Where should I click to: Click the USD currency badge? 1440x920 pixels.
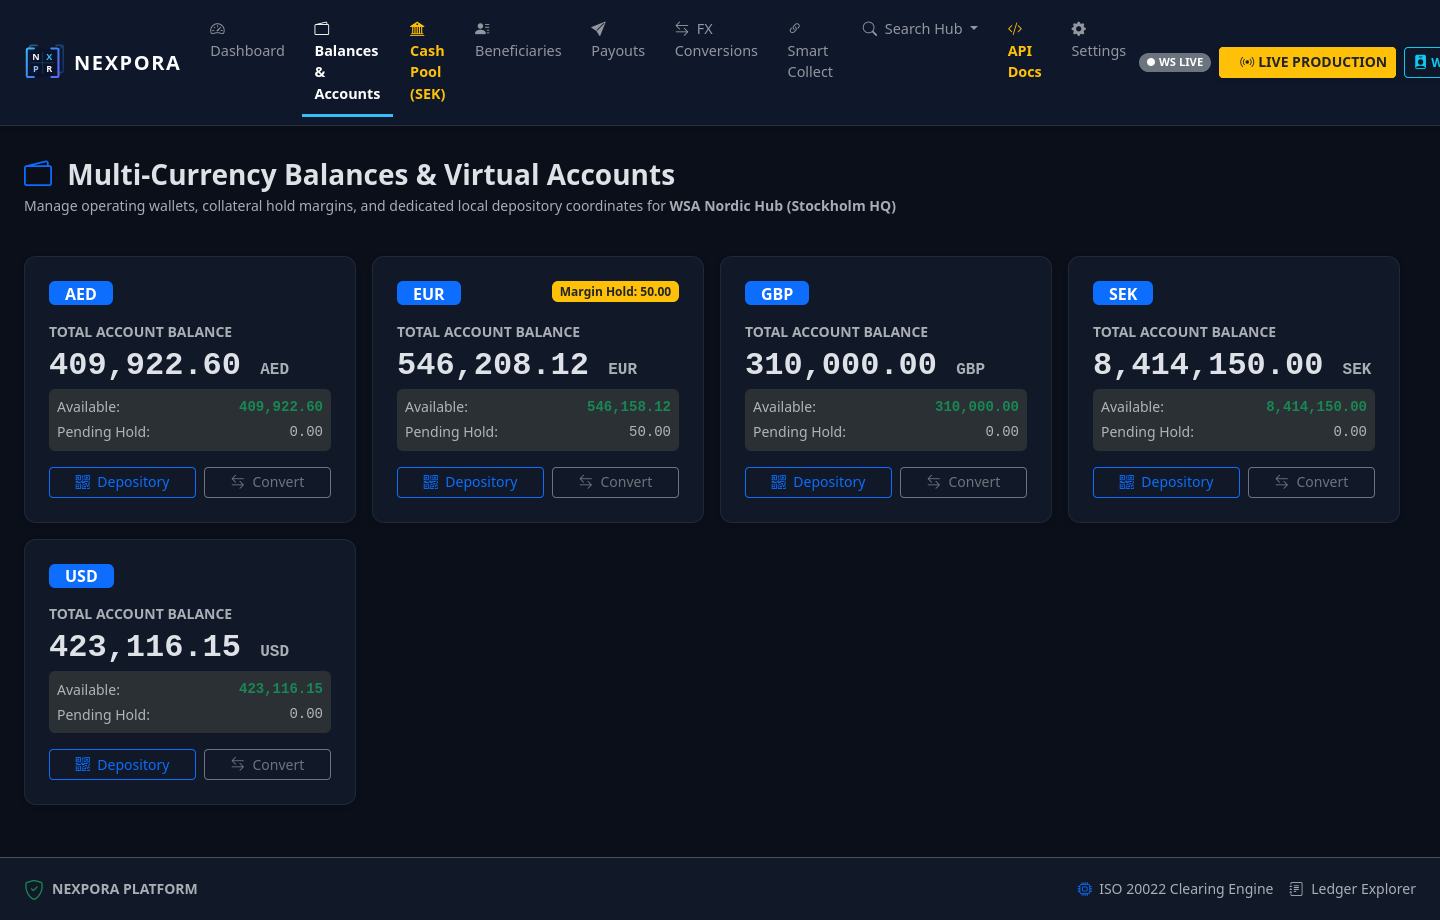(81, 576)
